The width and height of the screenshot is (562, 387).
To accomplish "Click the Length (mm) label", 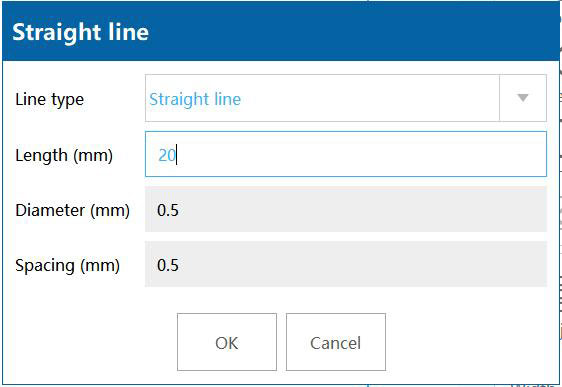I will pos(64,156).
